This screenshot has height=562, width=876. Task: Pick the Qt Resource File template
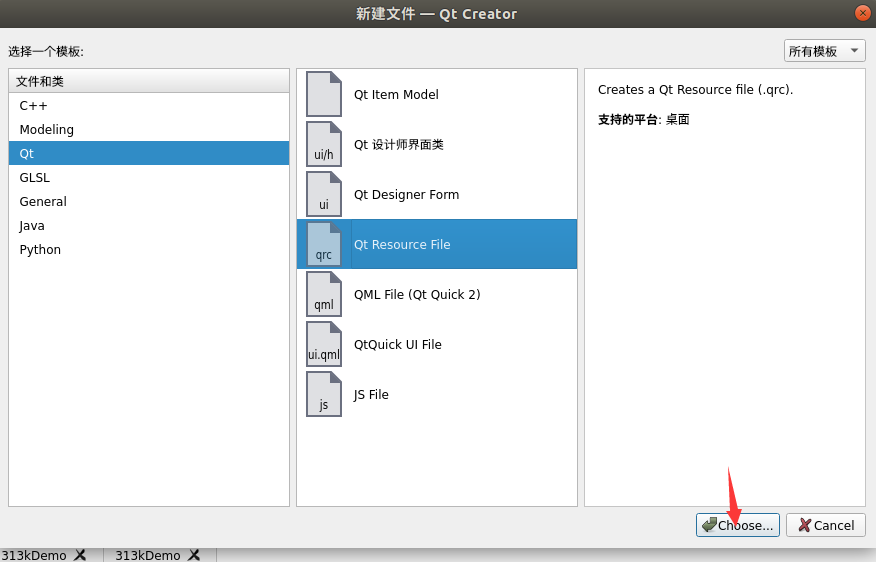[x=437, y=244]
